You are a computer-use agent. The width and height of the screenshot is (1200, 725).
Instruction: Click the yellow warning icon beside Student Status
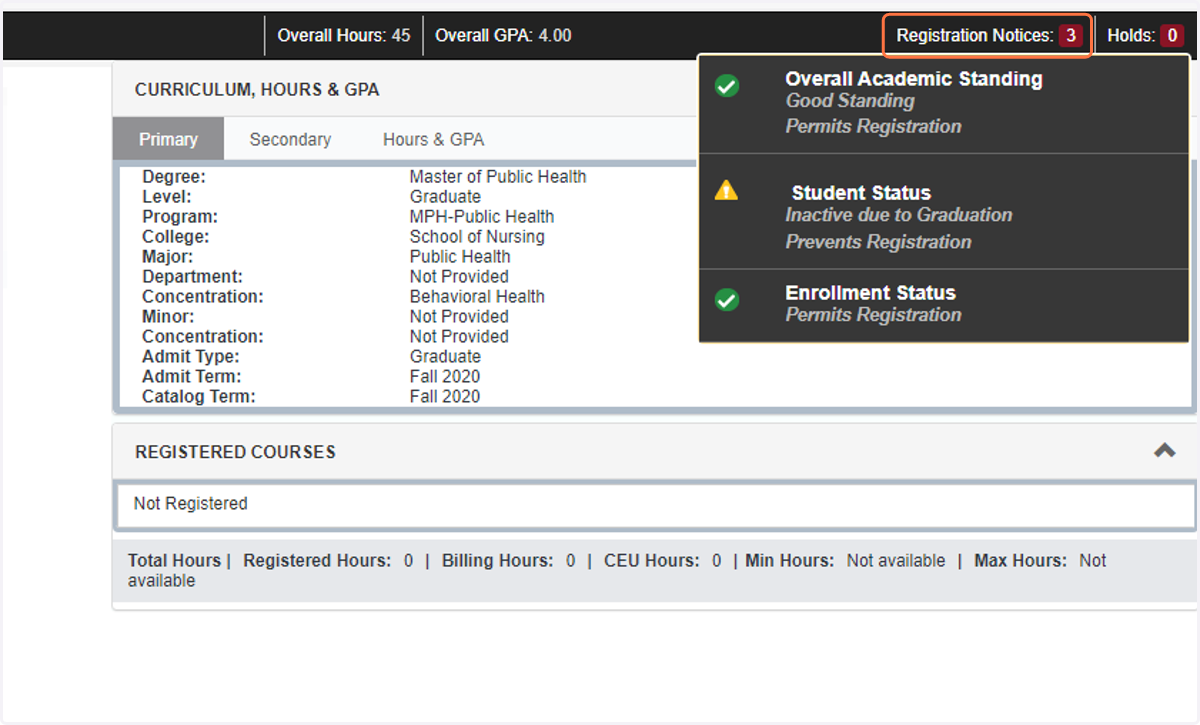point(726,190)
